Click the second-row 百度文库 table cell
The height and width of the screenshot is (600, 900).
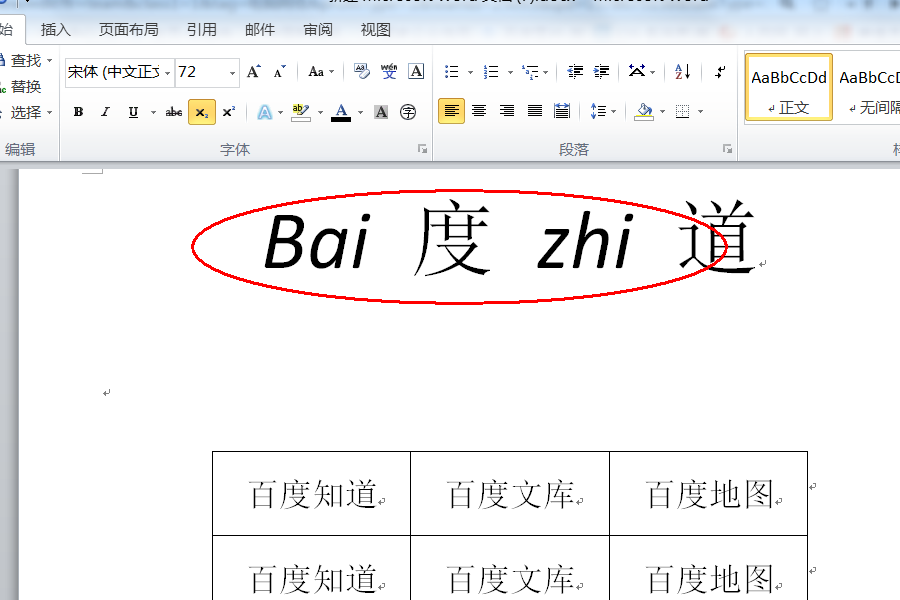tap(510, 568)
